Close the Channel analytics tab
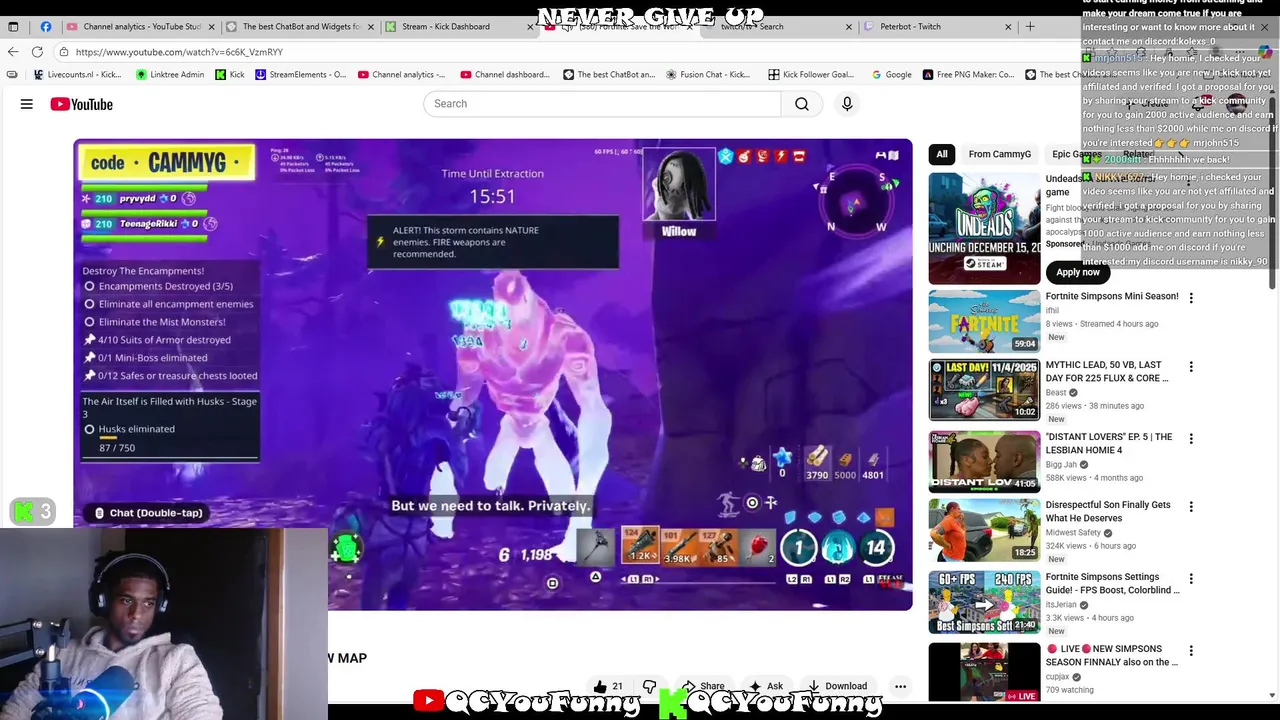1280x720 pixels. [x=211, y=27]
